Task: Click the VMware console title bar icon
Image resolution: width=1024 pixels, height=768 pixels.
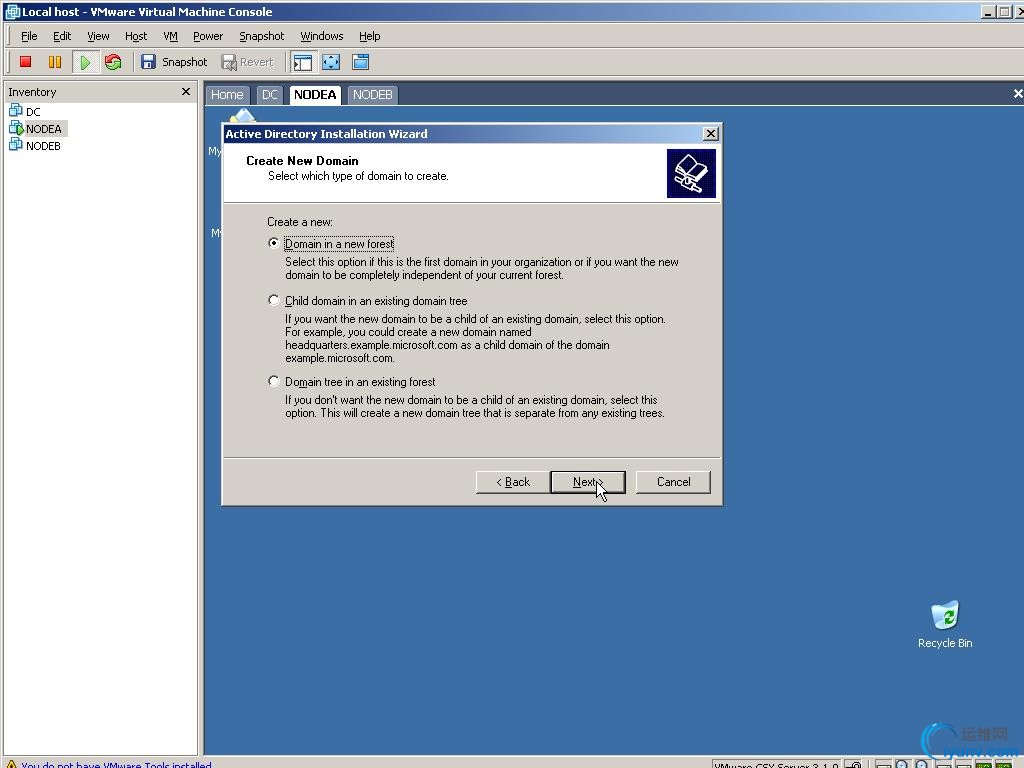Action: pyautogui.click(x=12, y=11)
